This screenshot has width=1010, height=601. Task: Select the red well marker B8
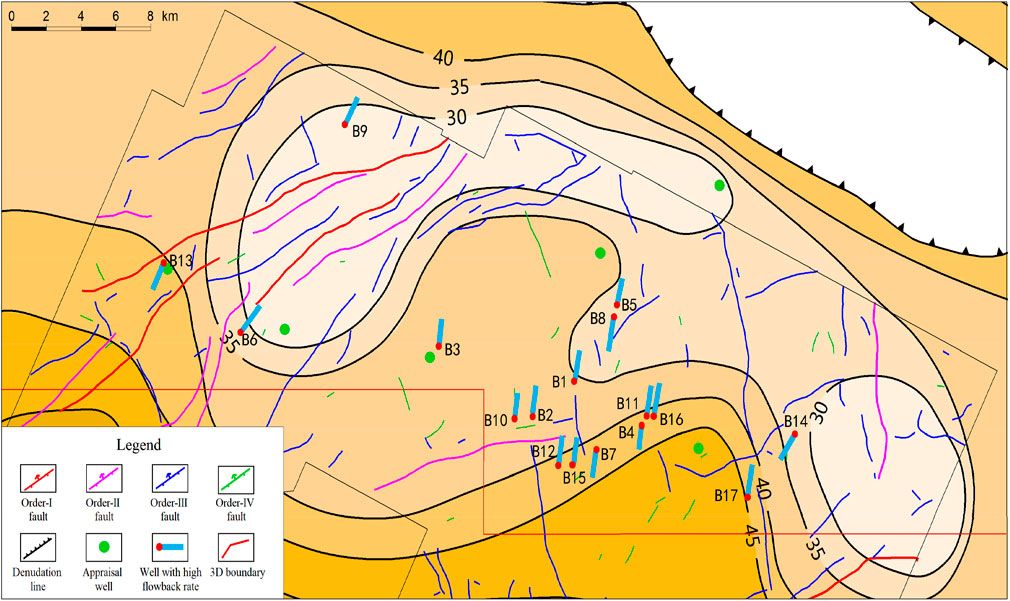coord(614,317)
